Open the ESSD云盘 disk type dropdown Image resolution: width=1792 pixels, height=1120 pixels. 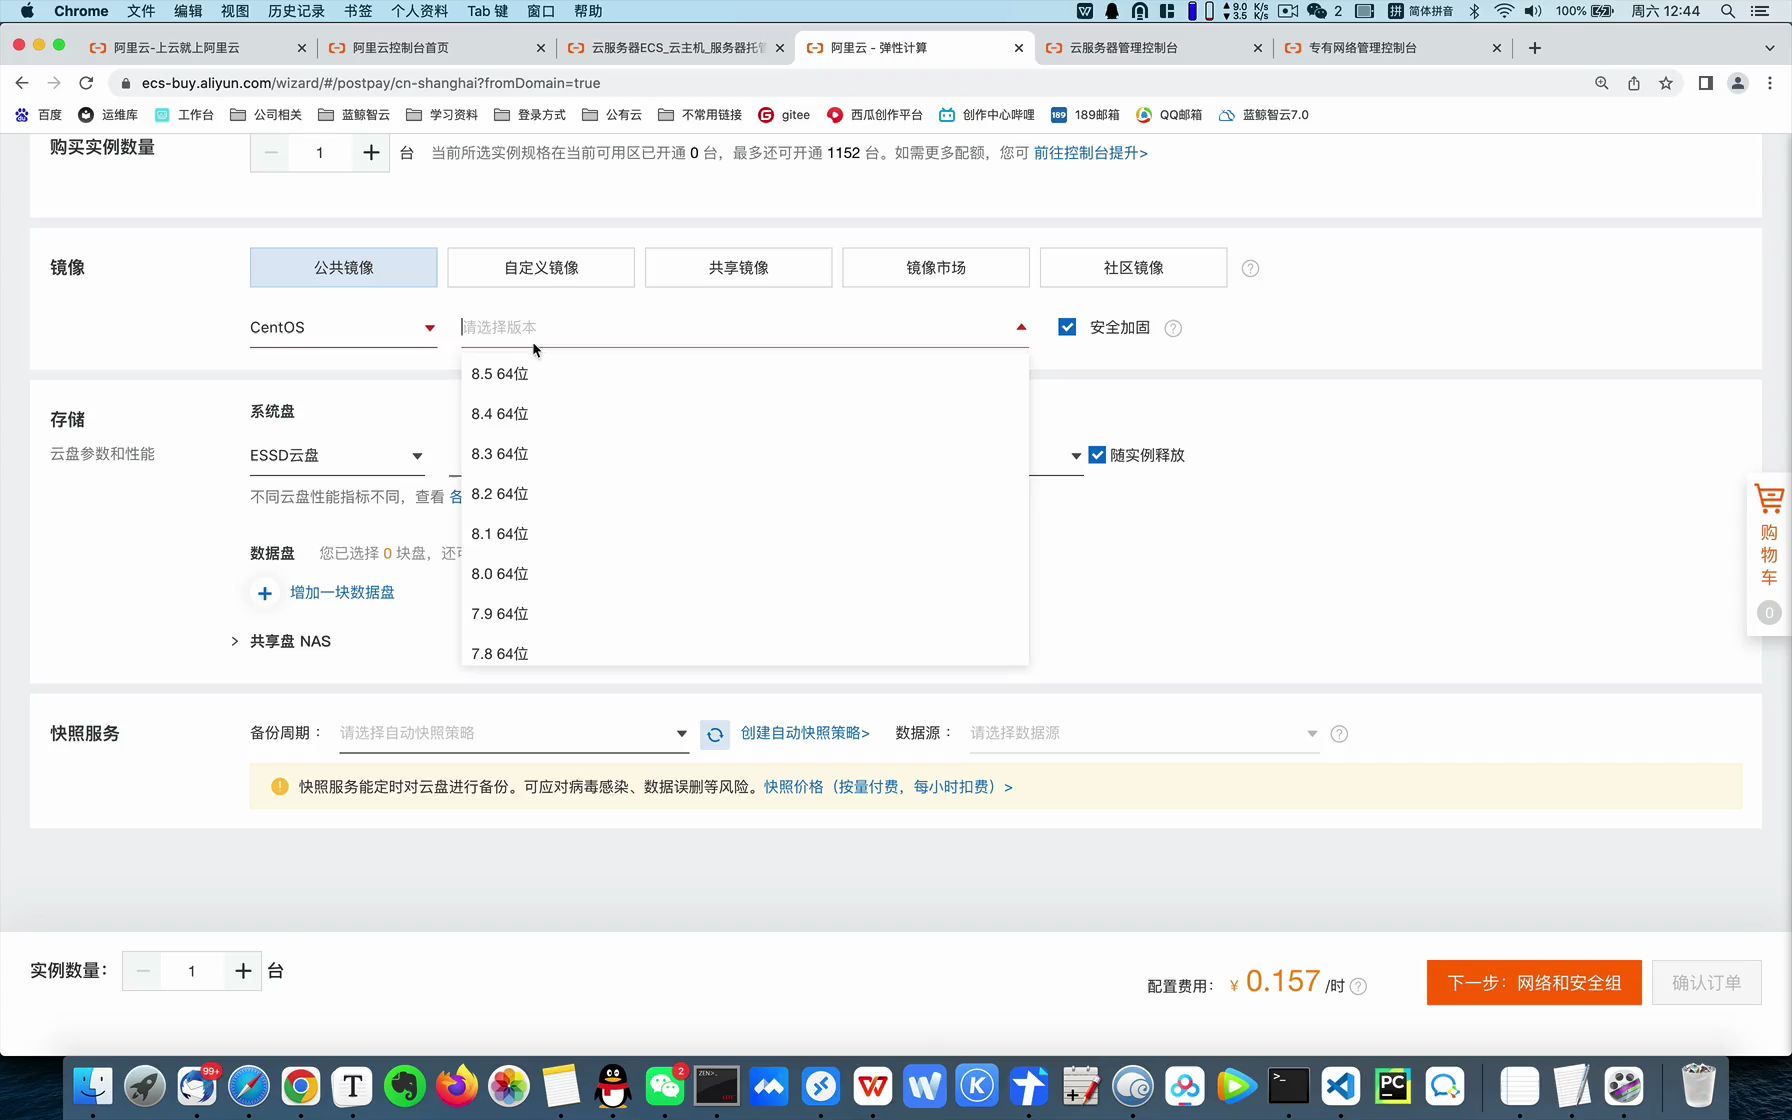click(337, 456)
